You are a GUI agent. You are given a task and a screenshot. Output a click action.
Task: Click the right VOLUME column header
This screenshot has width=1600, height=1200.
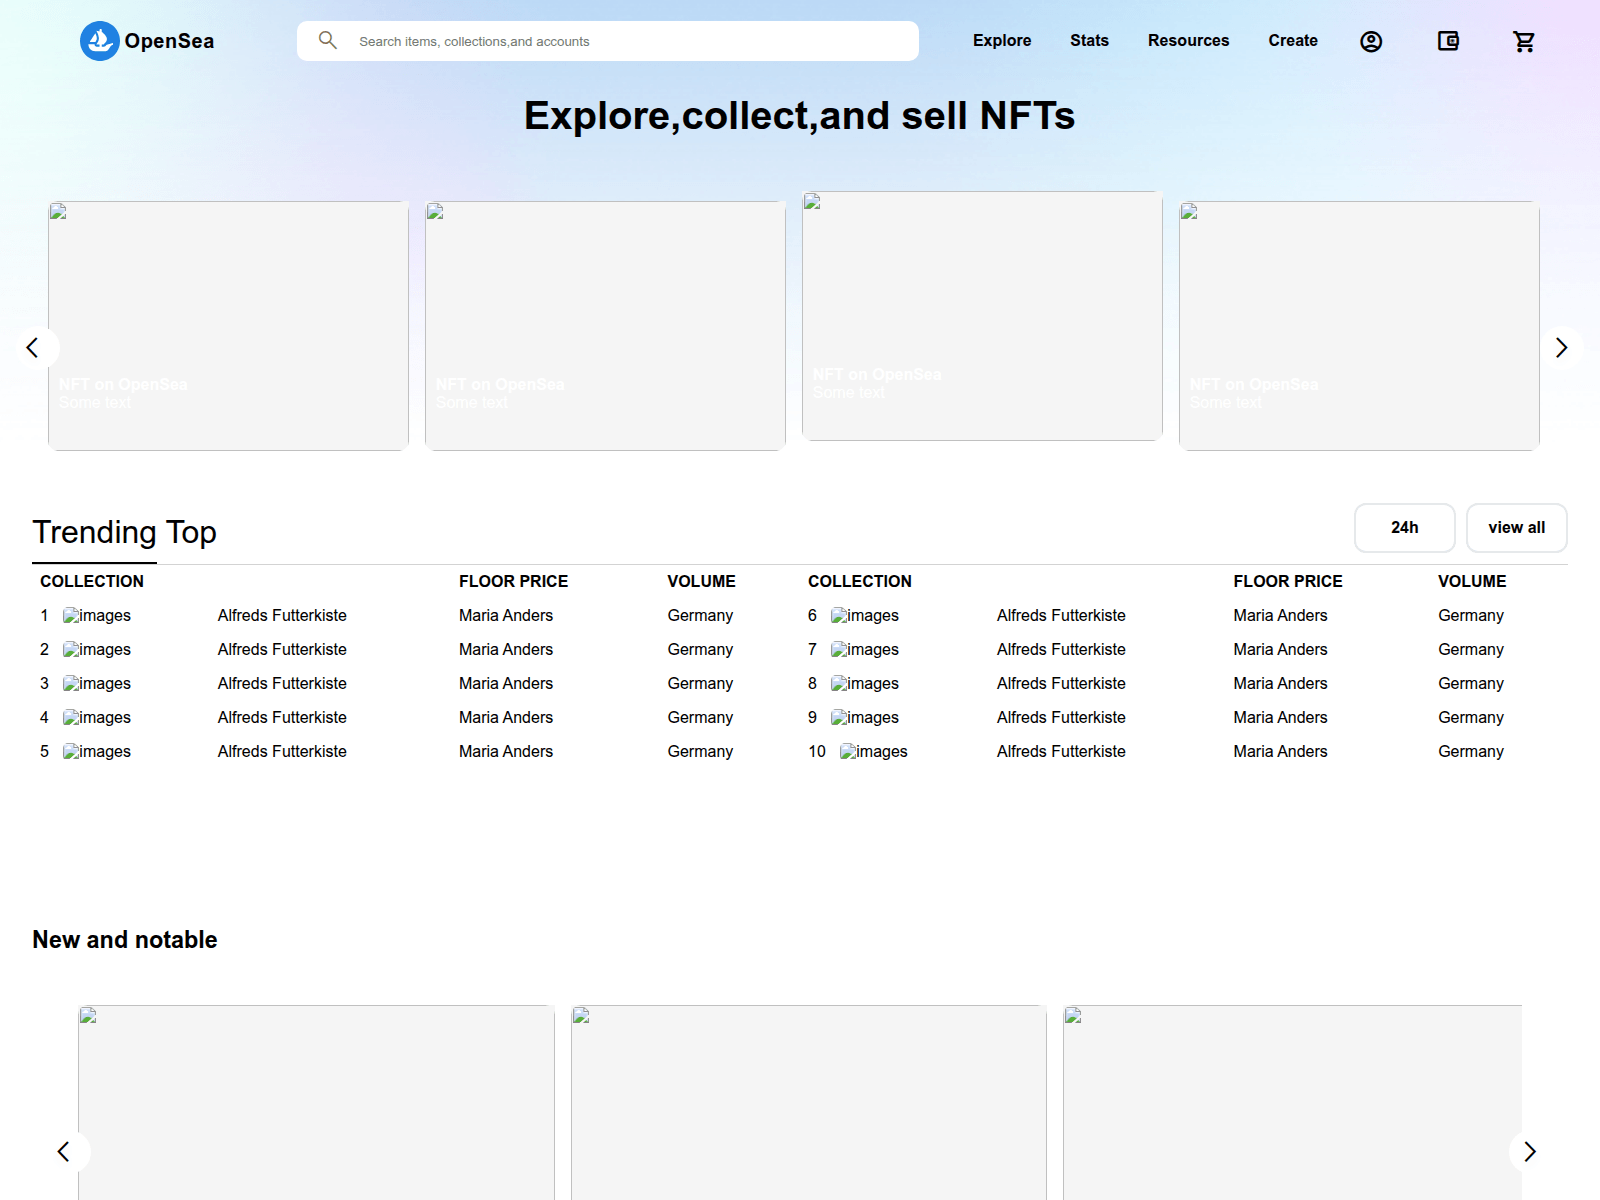(x=1472, y=582)
